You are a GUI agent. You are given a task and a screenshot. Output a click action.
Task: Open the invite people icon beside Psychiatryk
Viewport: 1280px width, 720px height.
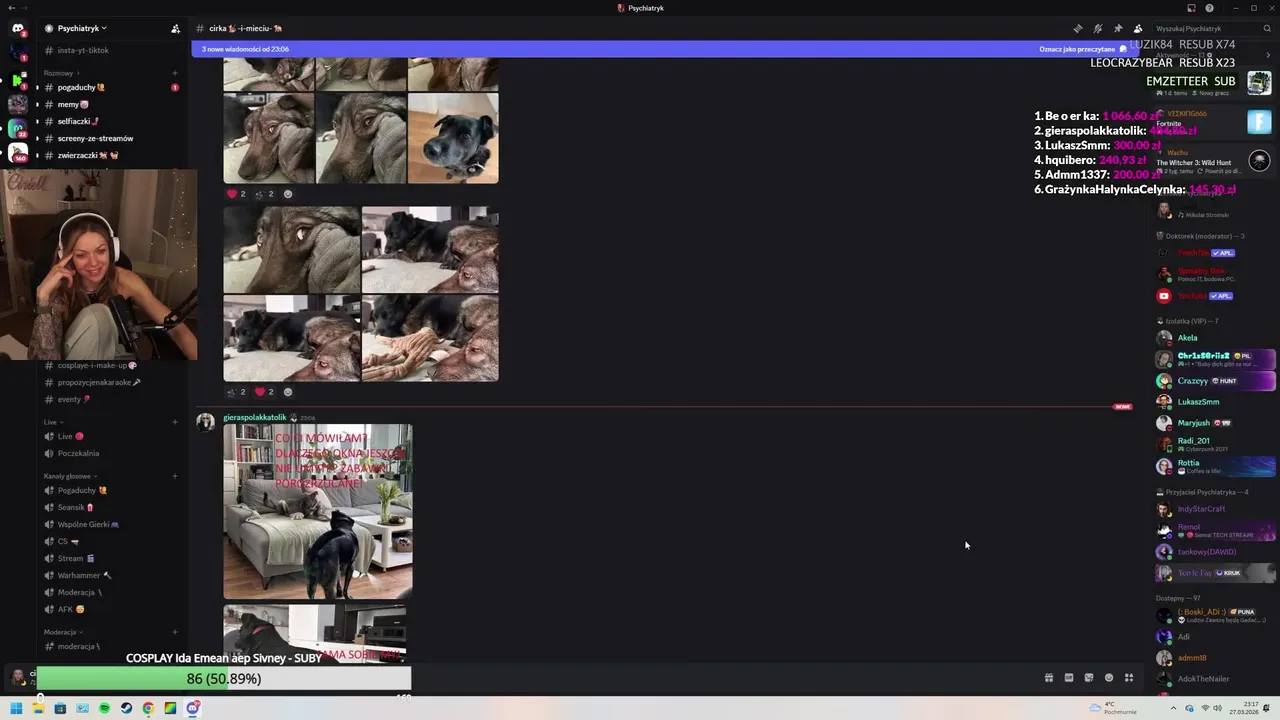coord(176,29)
